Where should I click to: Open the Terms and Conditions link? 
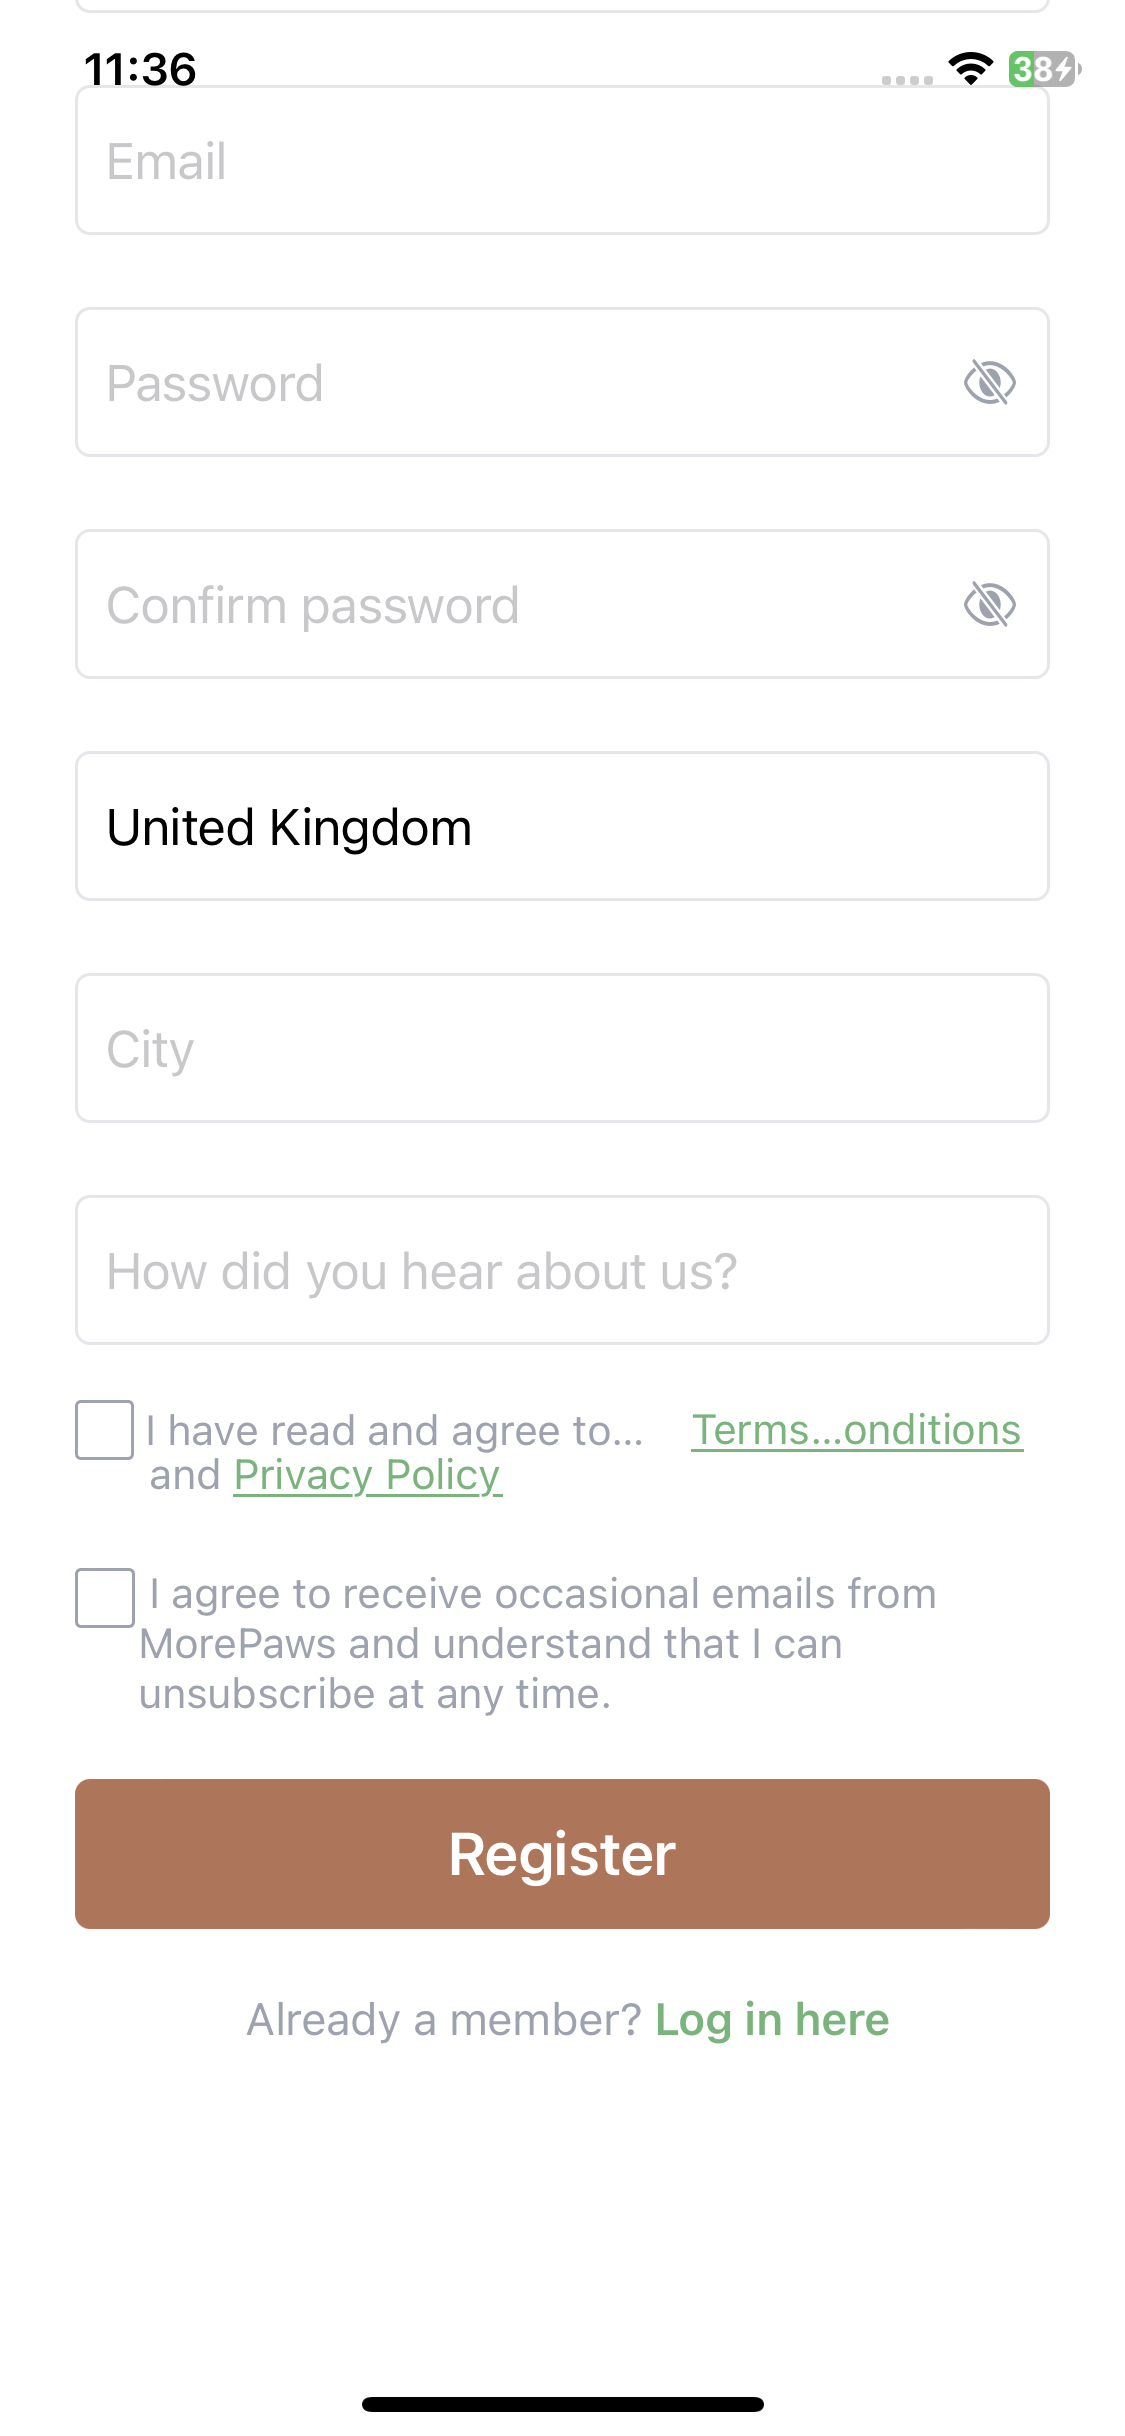coord(856,1430)
